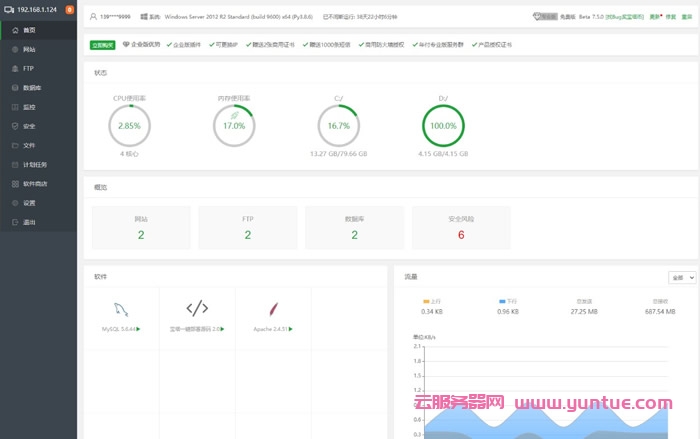Image resolution: width=700 pixels, height=439 pixels.
Task: Open the 安全风险 overview card showing 6
Action: point(461,228)
